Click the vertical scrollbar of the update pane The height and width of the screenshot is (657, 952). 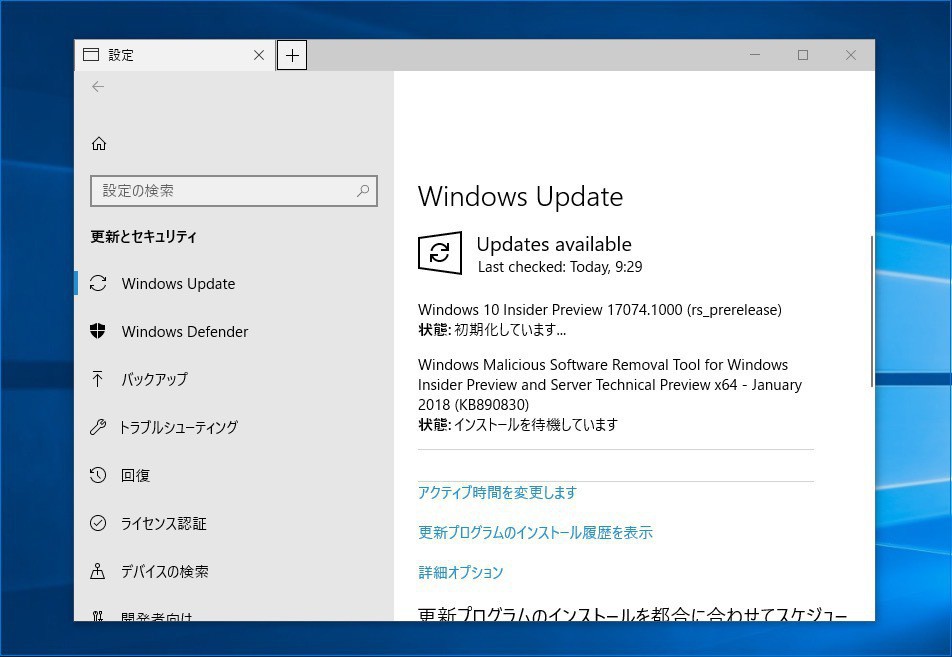(x=872, y=311)
